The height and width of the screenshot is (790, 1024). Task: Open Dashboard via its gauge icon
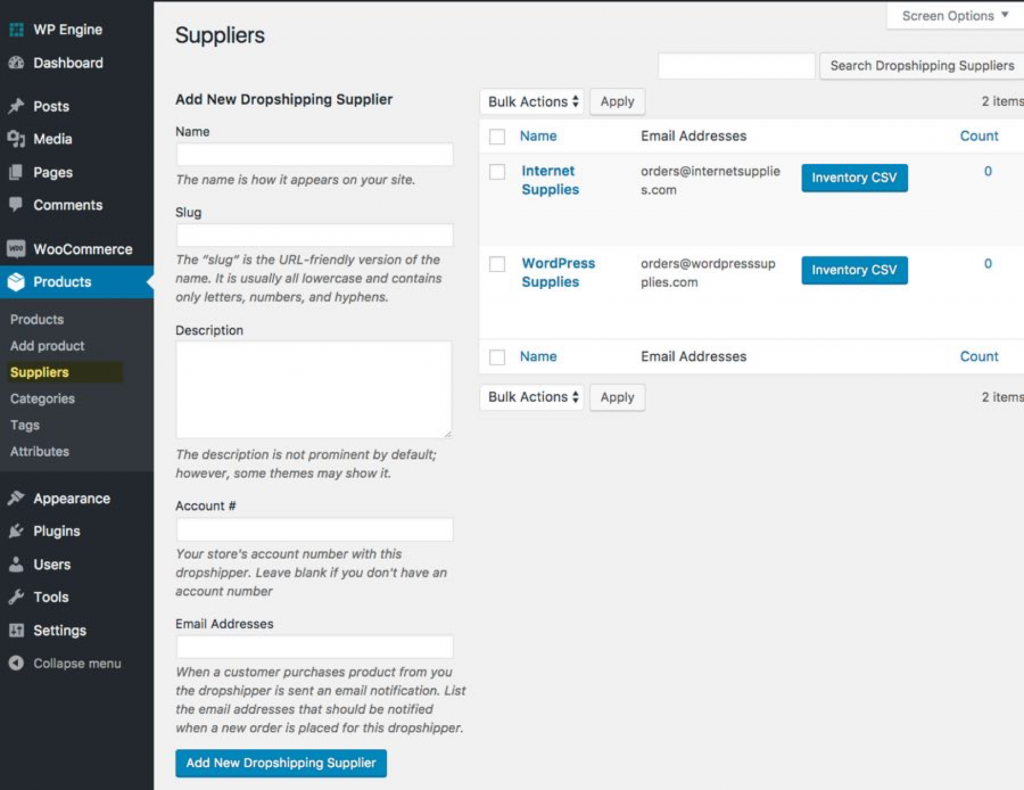[x=16, y=63]
